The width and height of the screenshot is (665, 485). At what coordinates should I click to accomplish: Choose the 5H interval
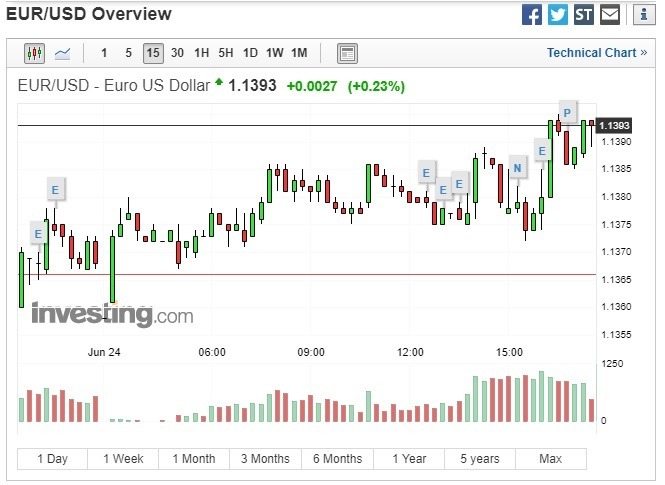226,53
